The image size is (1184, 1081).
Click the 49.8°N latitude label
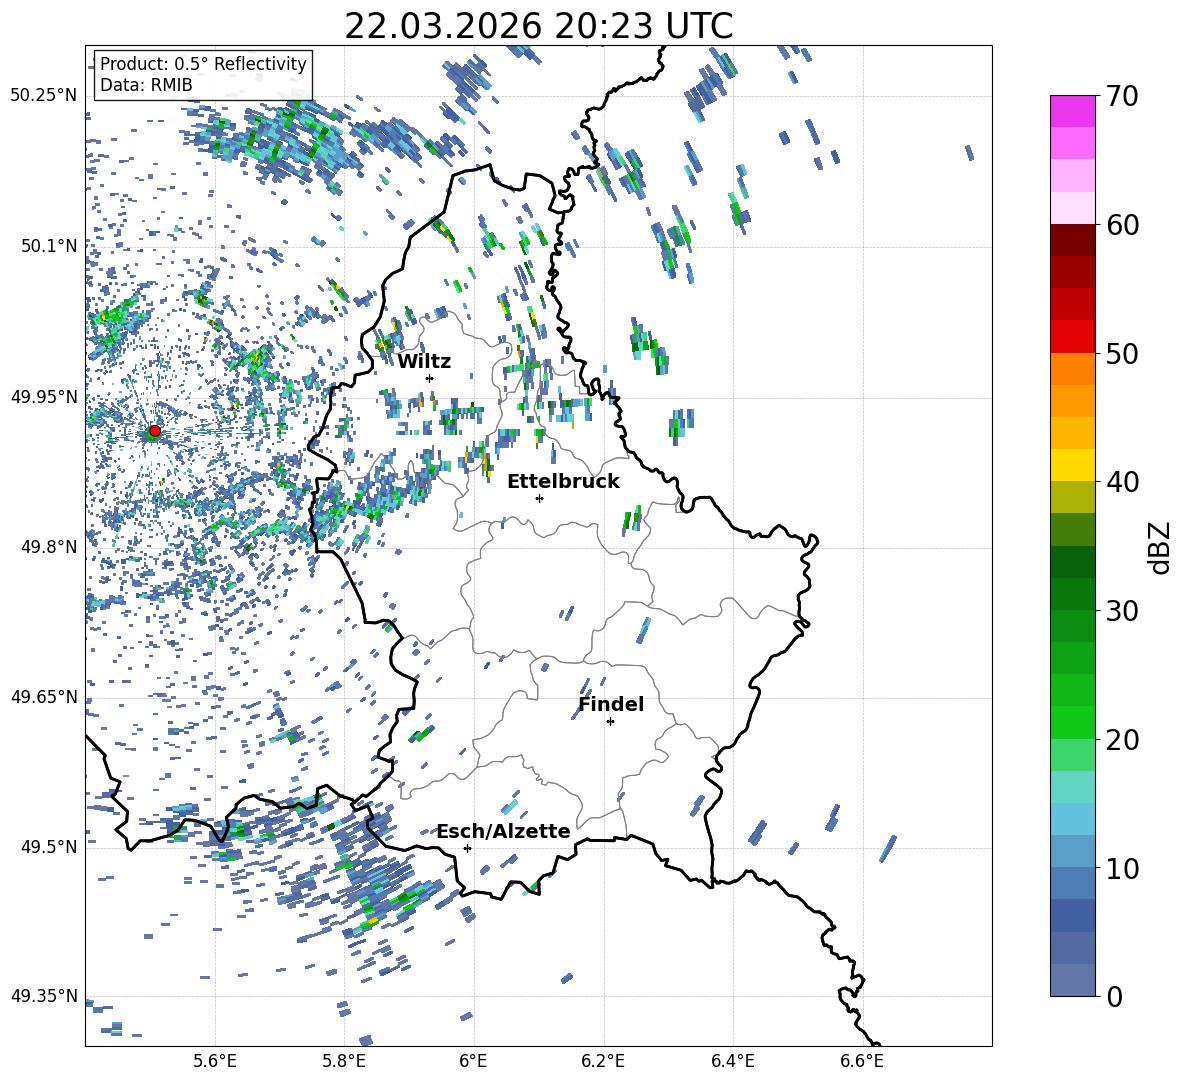[49, 547]
